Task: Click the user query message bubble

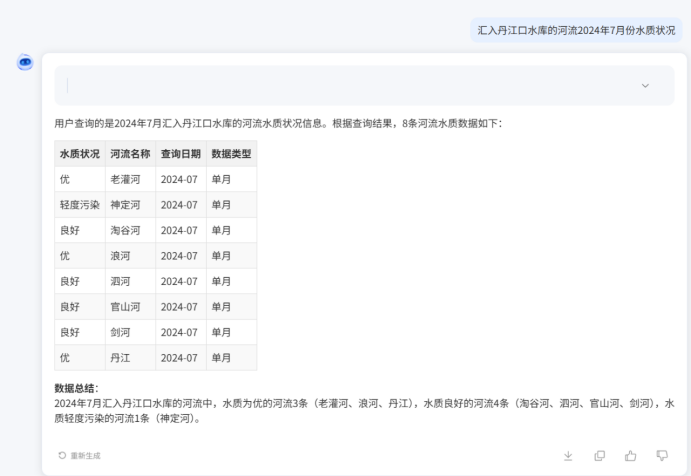Action: tap(576, 30)
